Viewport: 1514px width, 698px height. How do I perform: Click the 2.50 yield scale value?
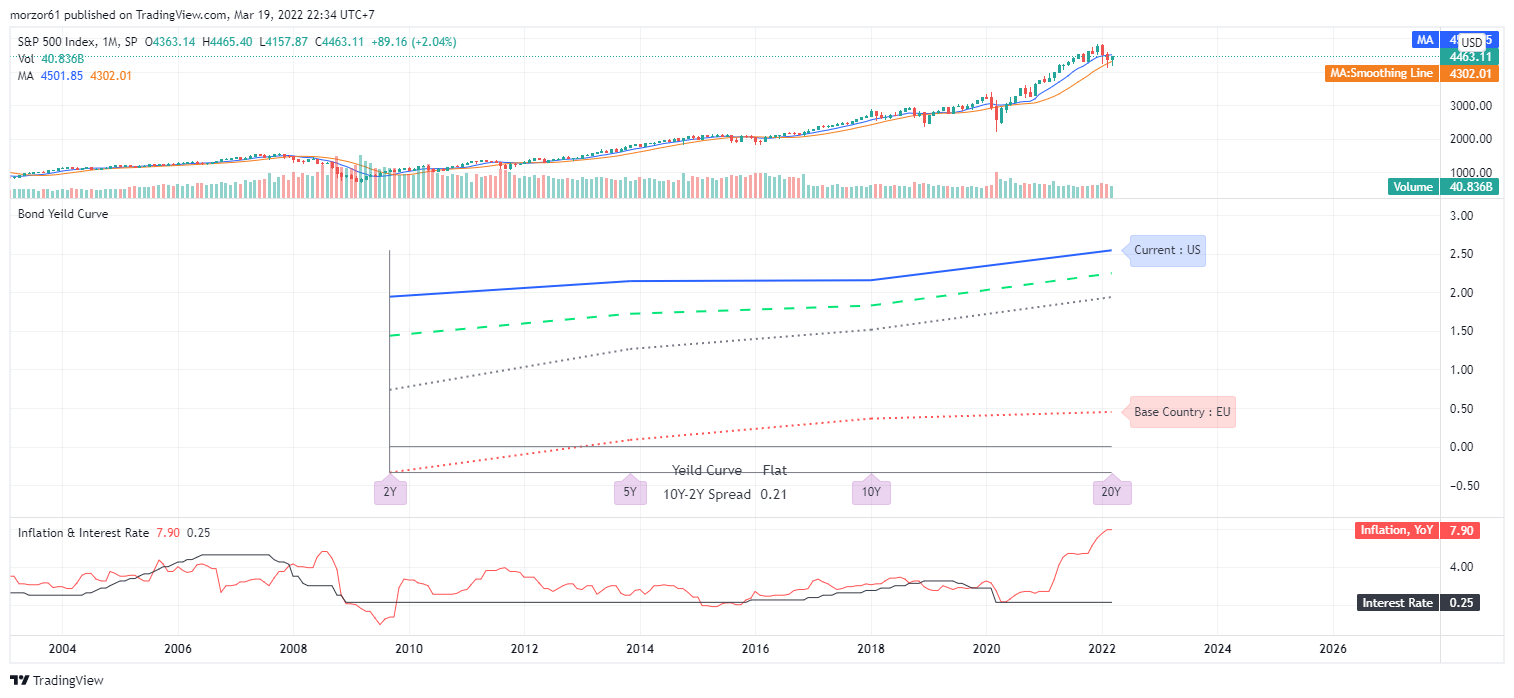coord(1461,254)
